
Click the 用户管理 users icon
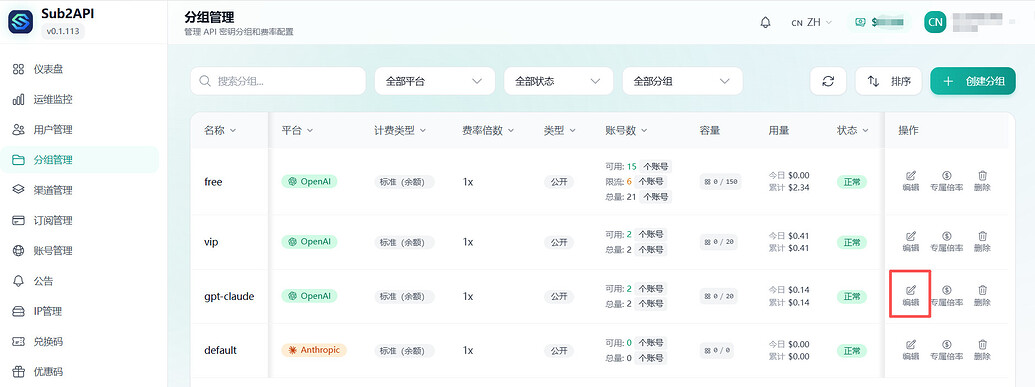pos(18,130)
